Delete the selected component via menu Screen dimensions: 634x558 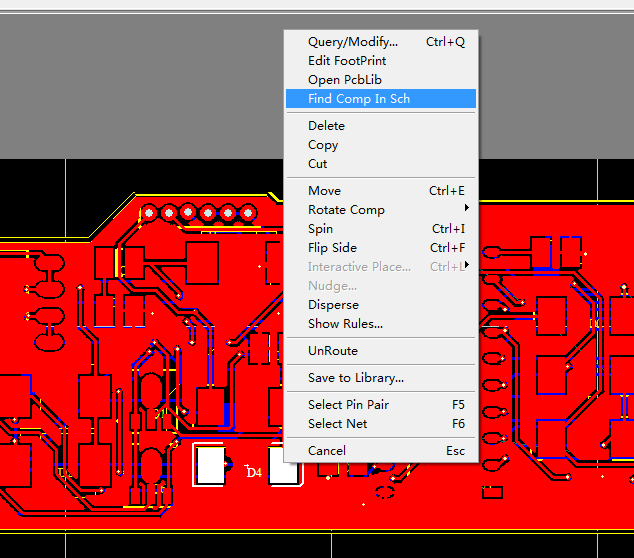pos(326,126)
